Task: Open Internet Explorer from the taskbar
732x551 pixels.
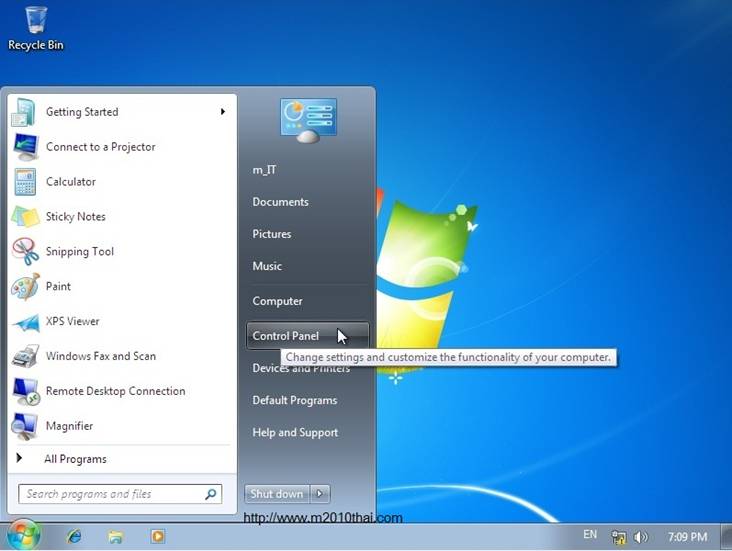Action: (x=74, y=537)
